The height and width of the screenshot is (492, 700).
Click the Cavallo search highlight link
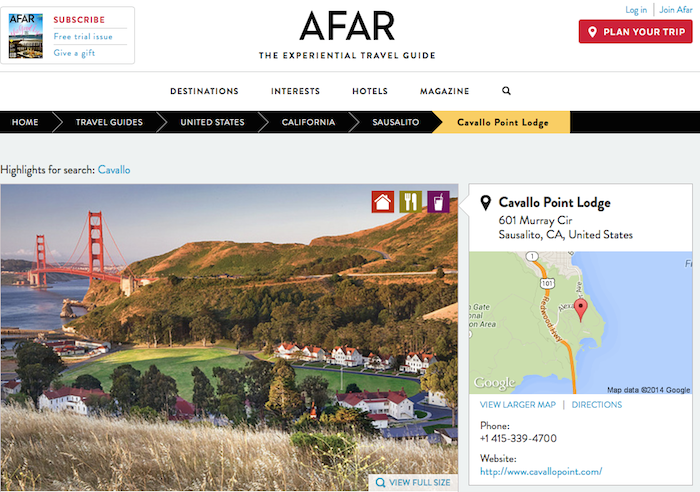(114, 170)
